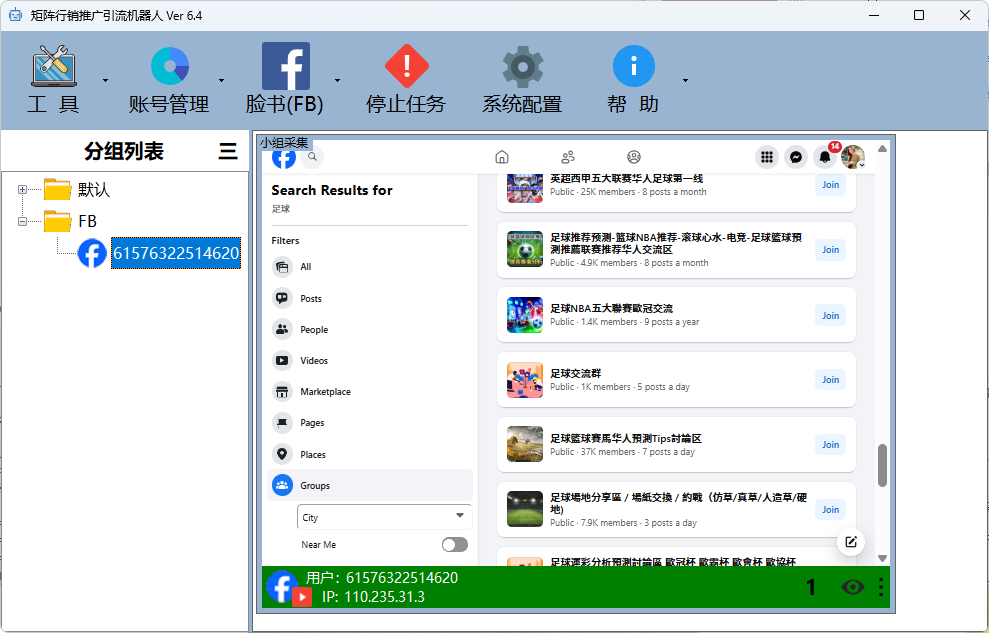Select the People filter
The image size is (989, 633).
tap(370, 329)
